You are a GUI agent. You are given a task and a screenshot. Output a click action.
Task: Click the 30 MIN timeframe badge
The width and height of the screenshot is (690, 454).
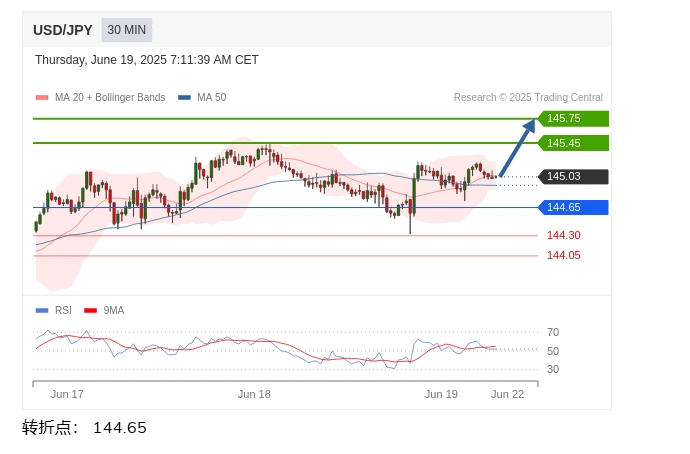click(127, 30)
